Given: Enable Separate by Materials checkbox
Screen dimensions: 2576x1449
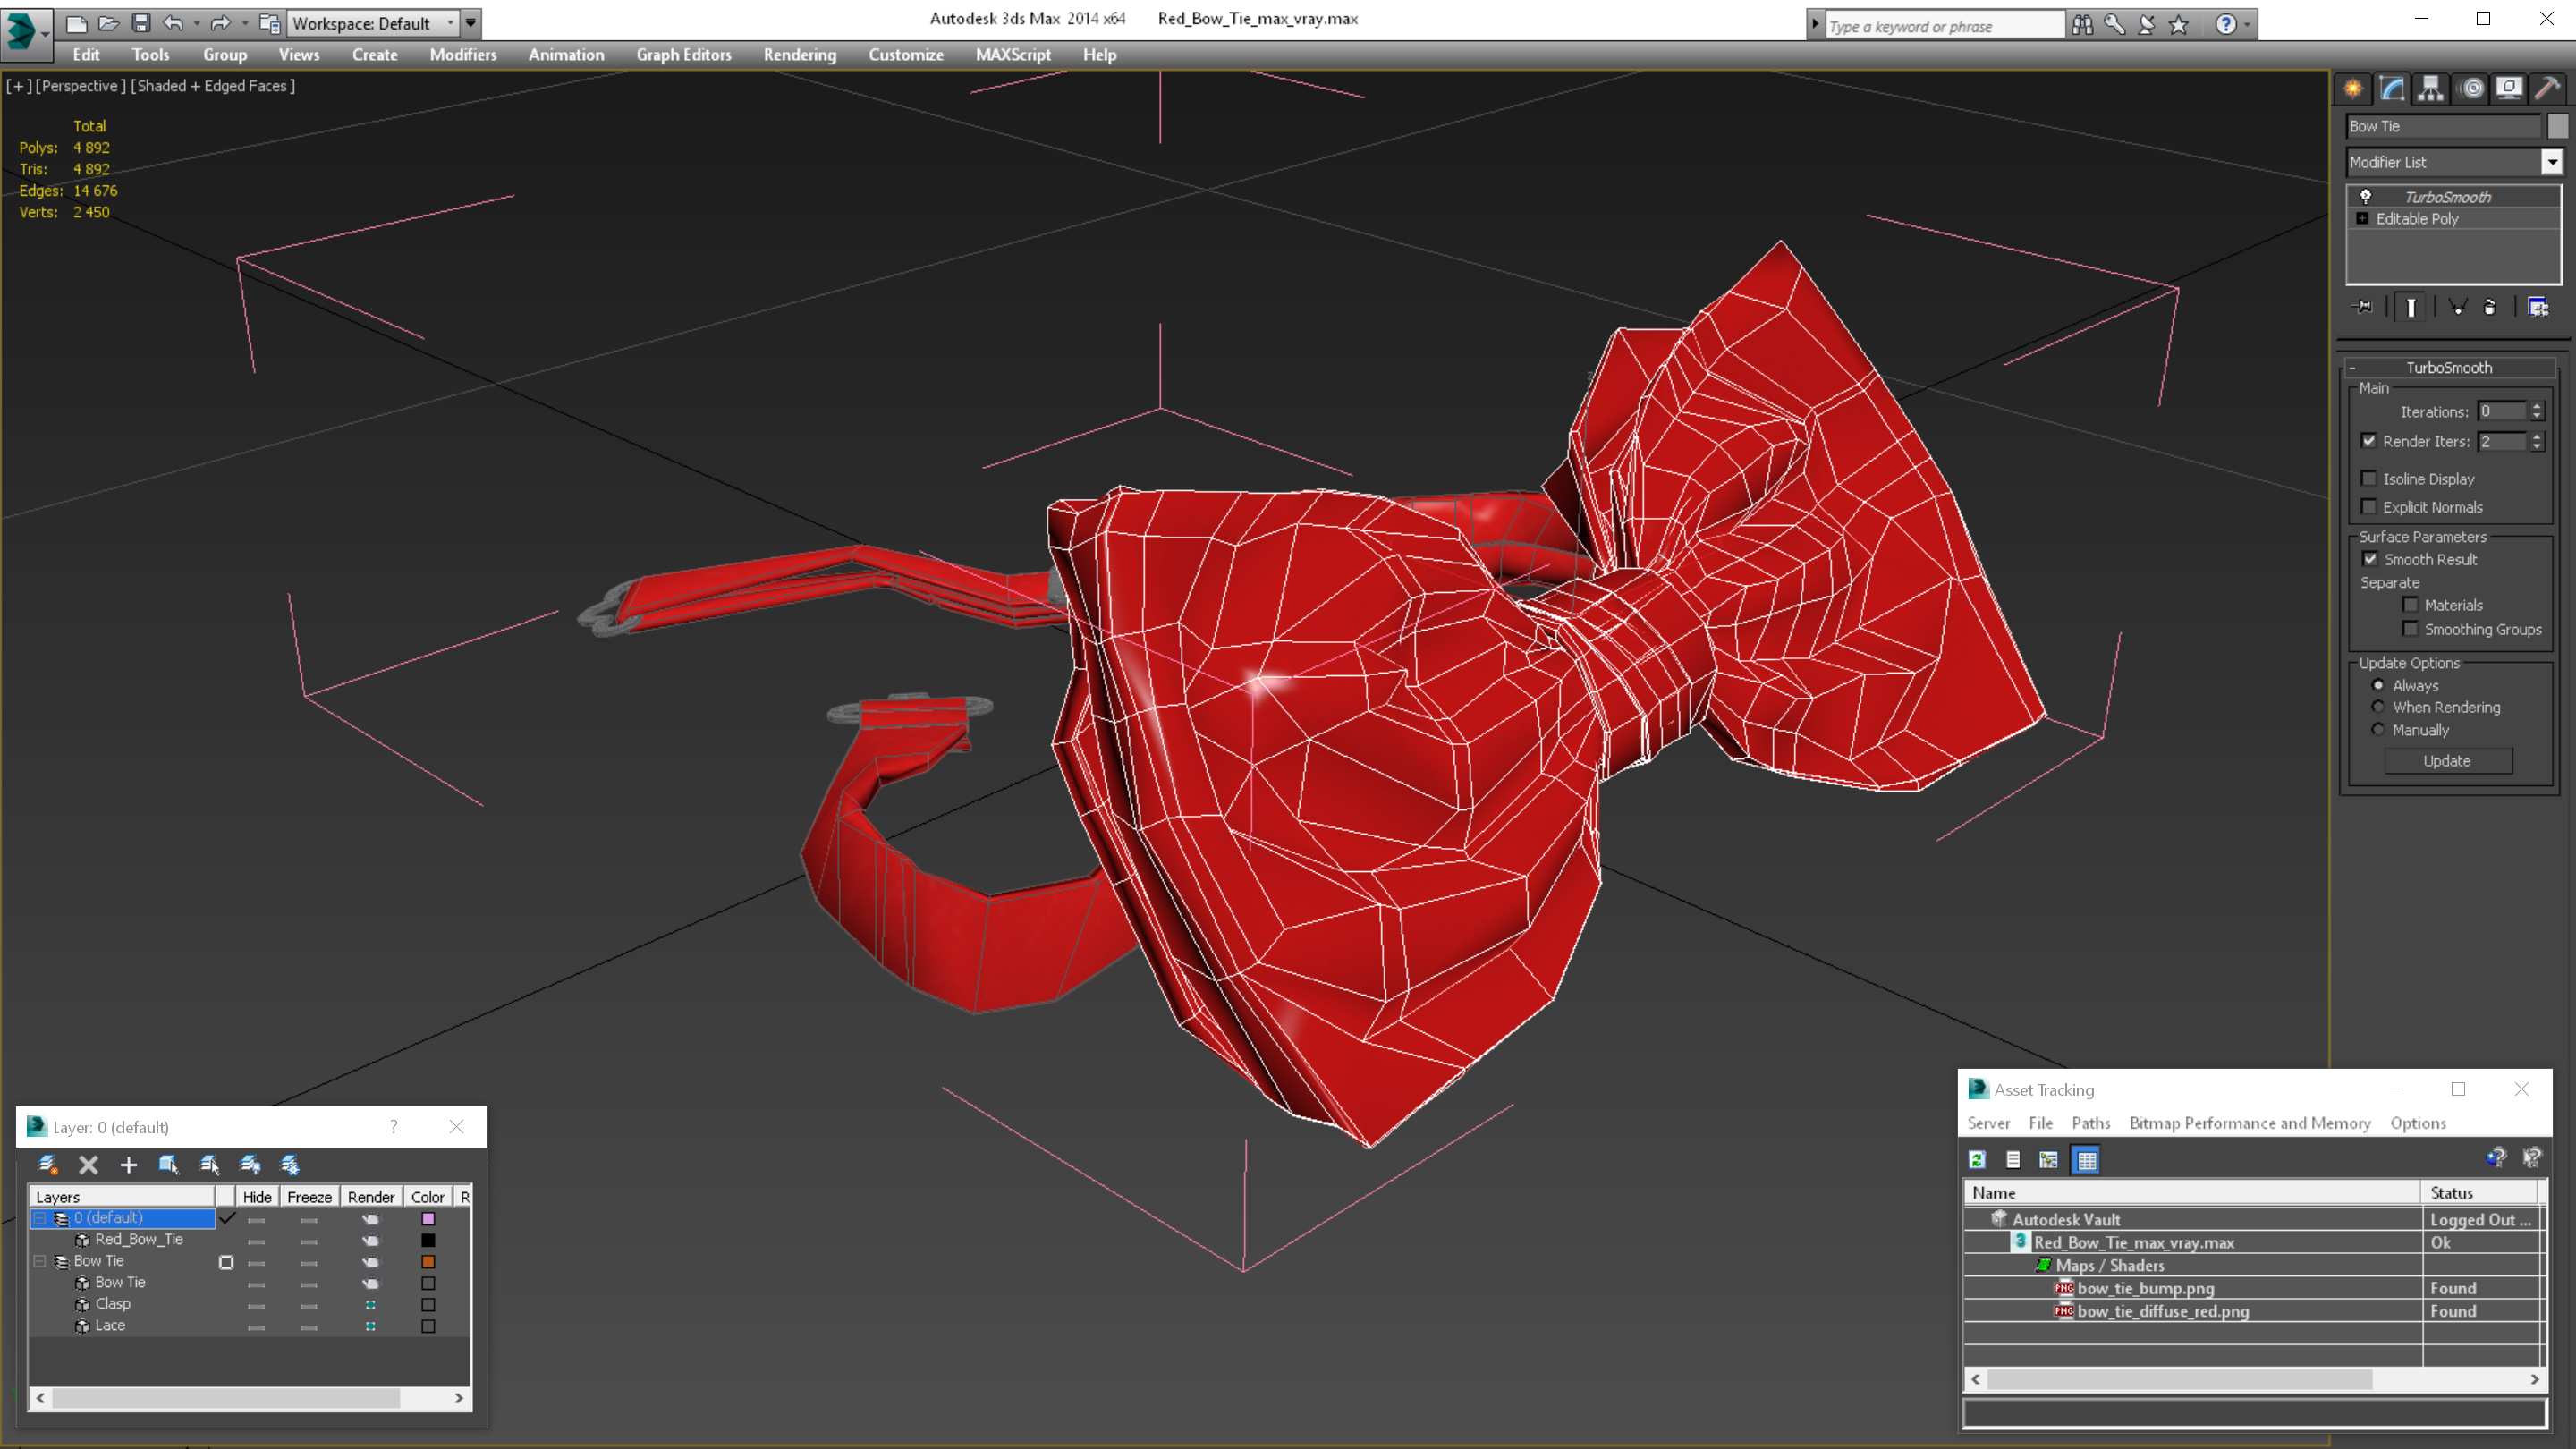Looking at the screenshot, I should (x=2411, y=604).
